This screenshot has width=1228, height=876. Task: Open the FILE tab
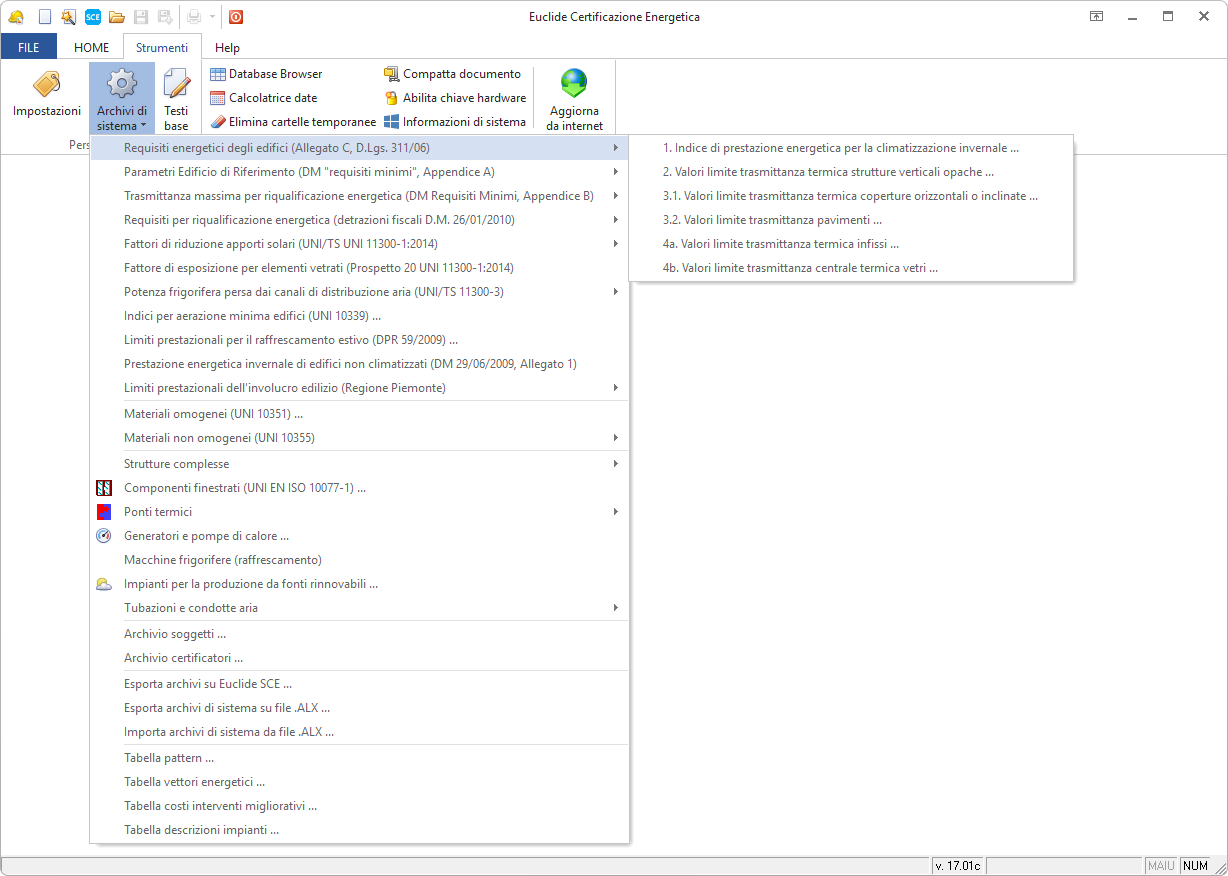click(29, 47)
